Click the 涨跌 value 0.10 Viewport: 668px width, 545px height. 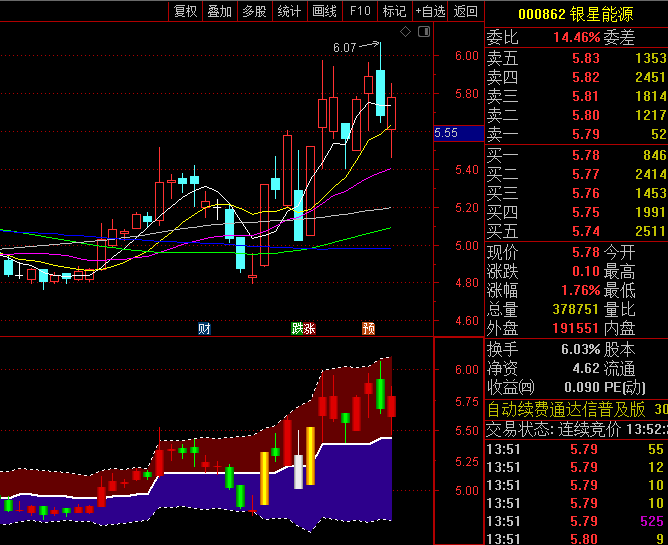pyautogui.click(x=586, y=271)
